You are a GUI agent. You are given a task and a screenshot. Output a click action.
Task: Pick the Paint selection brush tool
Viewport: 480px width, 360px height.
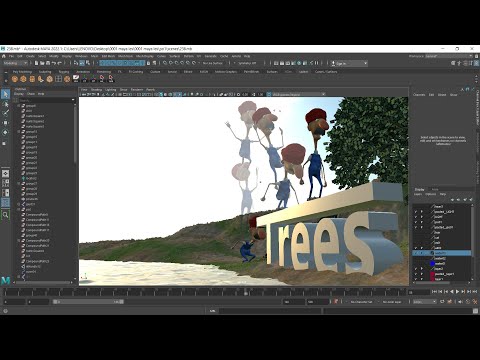coord(5,113)
